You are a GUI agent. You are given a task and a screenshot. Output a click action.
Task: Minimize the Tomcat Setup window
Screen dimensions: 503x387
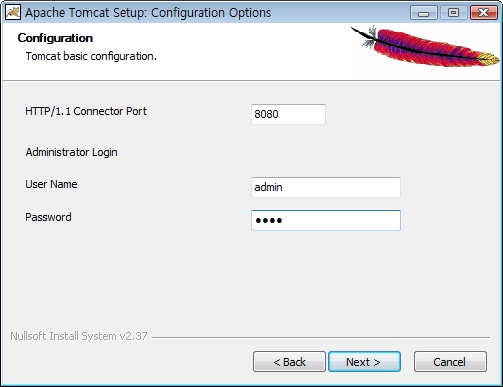pos(424,13)
